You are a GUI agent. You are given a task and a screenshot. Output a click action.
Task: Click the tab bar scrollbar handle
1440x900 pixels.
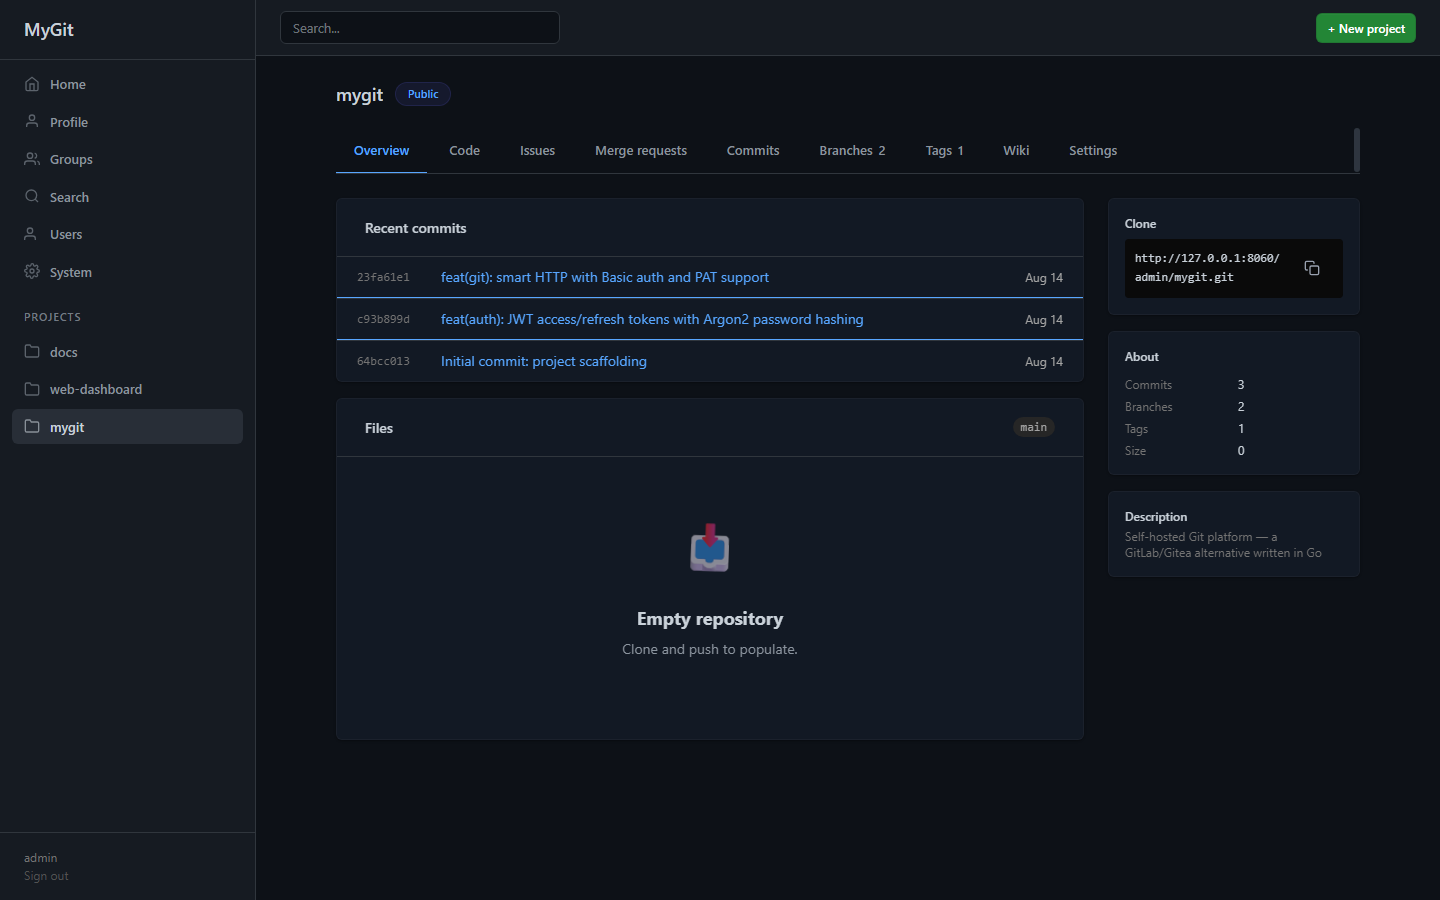tap(1356, 150)
